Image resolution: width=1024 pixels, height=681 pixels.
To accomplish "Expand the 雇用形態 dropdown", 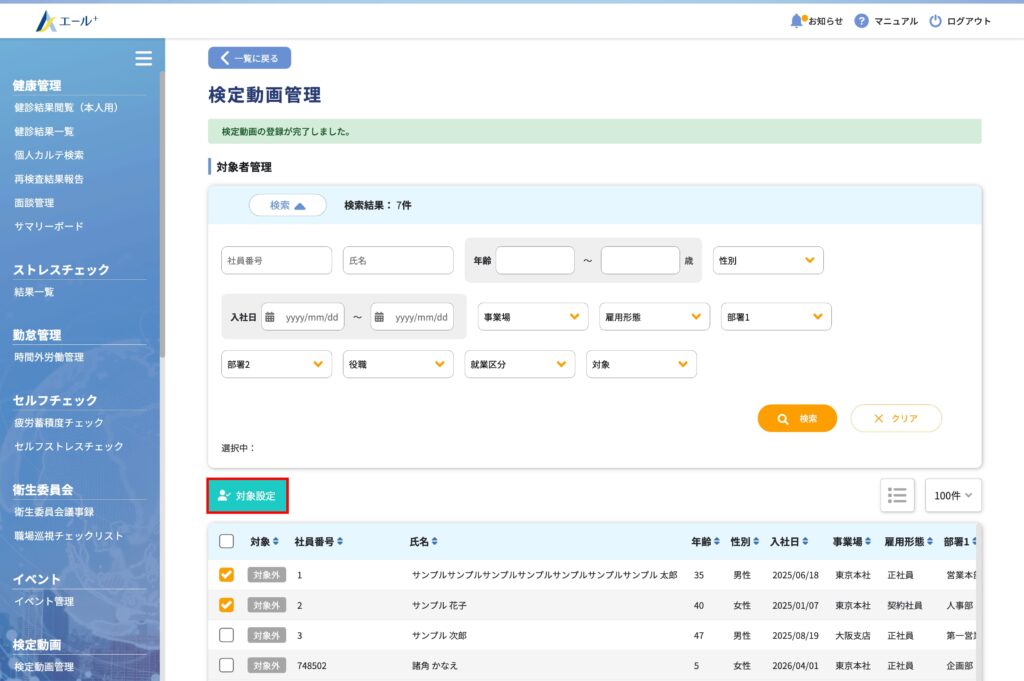I will [654, 317].
